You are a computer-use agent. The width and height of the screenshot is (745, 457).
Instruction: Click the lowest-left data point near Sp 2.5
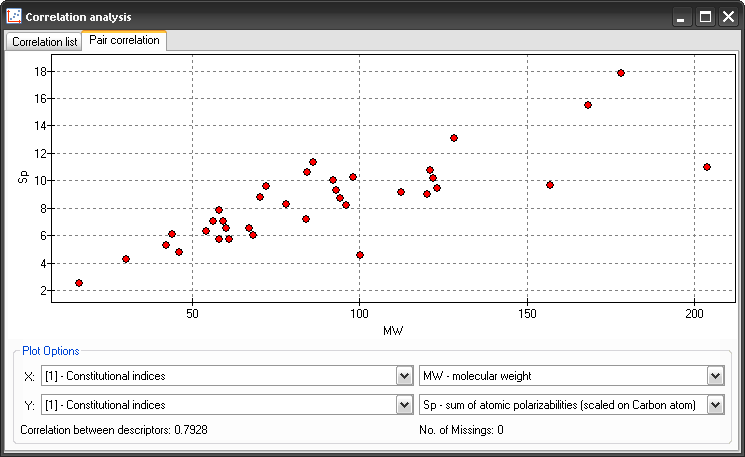coord(79,283)
